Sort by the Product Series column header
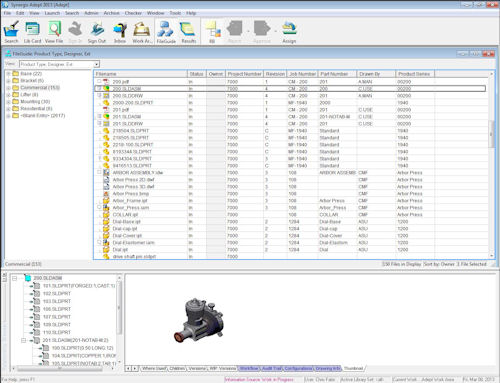This screenshot has width=500, height=383. [x=415, y=74]
